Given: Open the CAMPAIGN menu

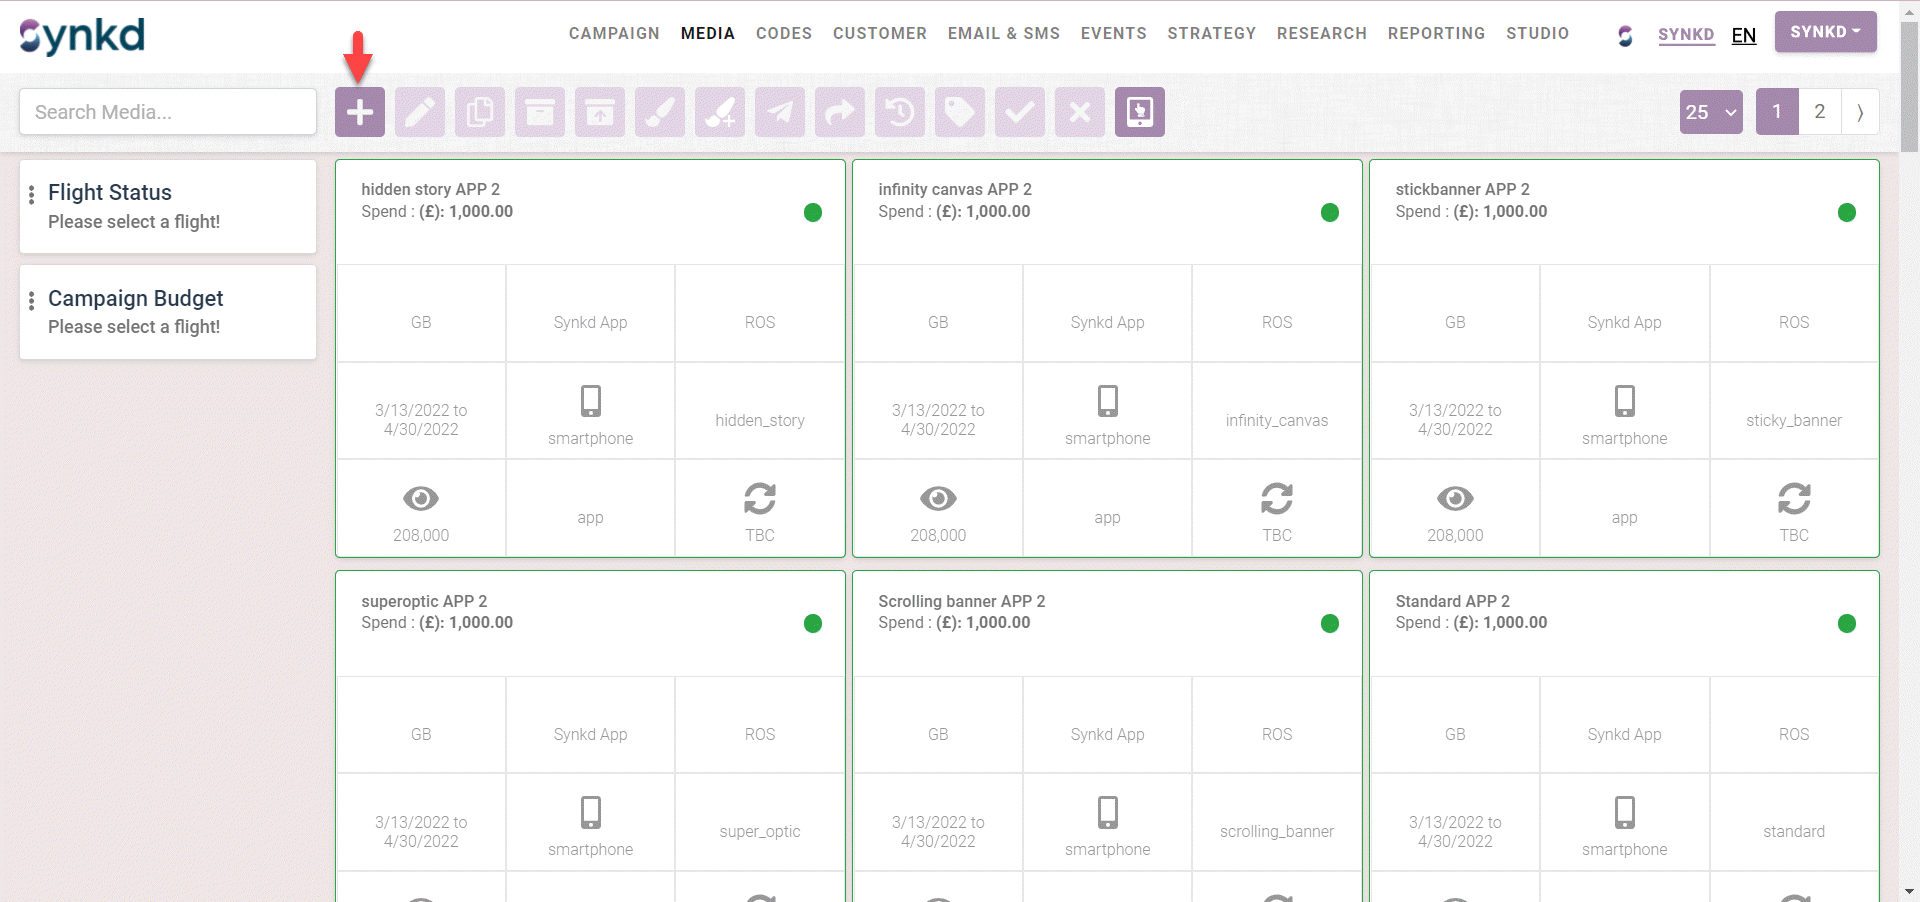Looking at the screenshot, I should coord(614,33).
